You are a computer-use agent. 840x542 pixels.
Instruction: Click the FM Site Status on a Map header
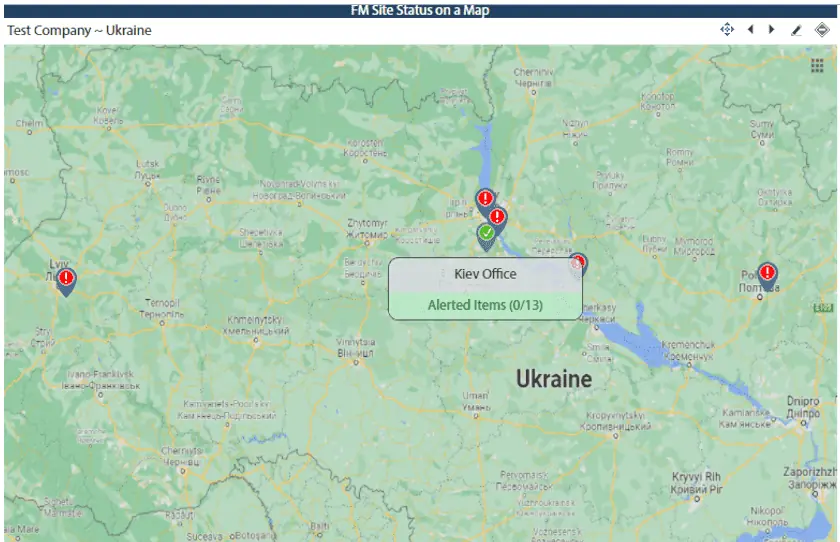tap(420, 10)
